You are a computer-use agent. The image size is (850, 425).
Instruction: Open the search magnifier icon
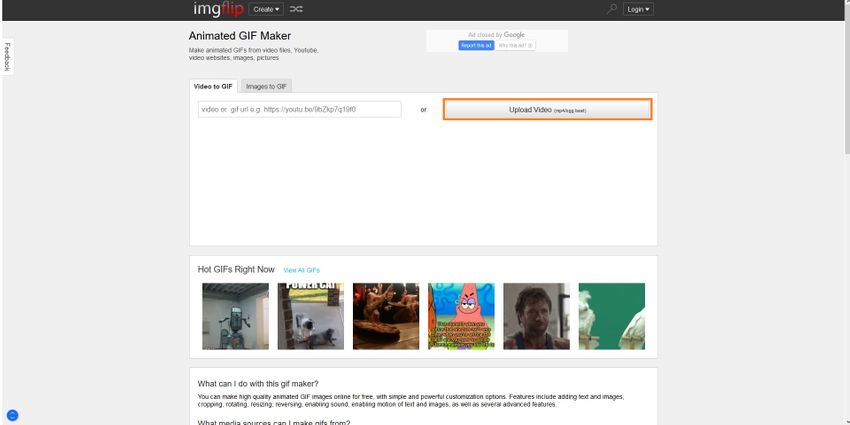pos(611,9)
